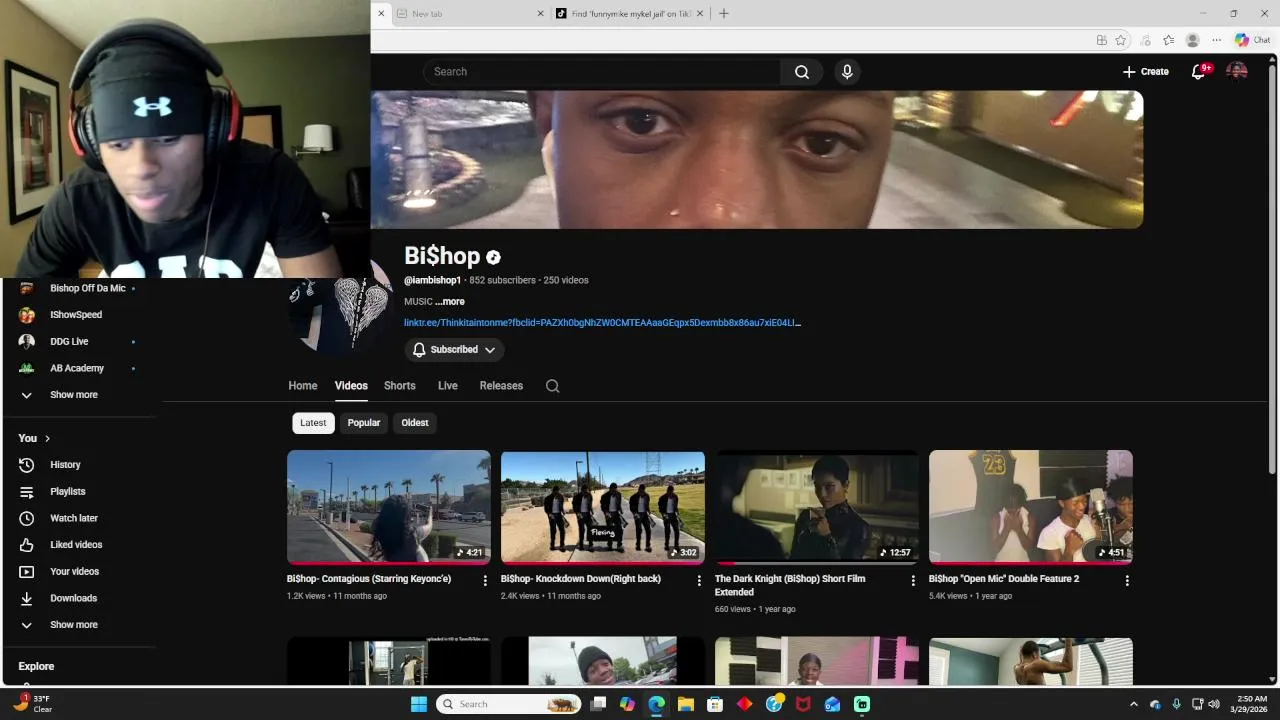This screenshot has width=1280, height=720.
Task: Open options menu for Open Mic video
Action: pos(1127,580)
